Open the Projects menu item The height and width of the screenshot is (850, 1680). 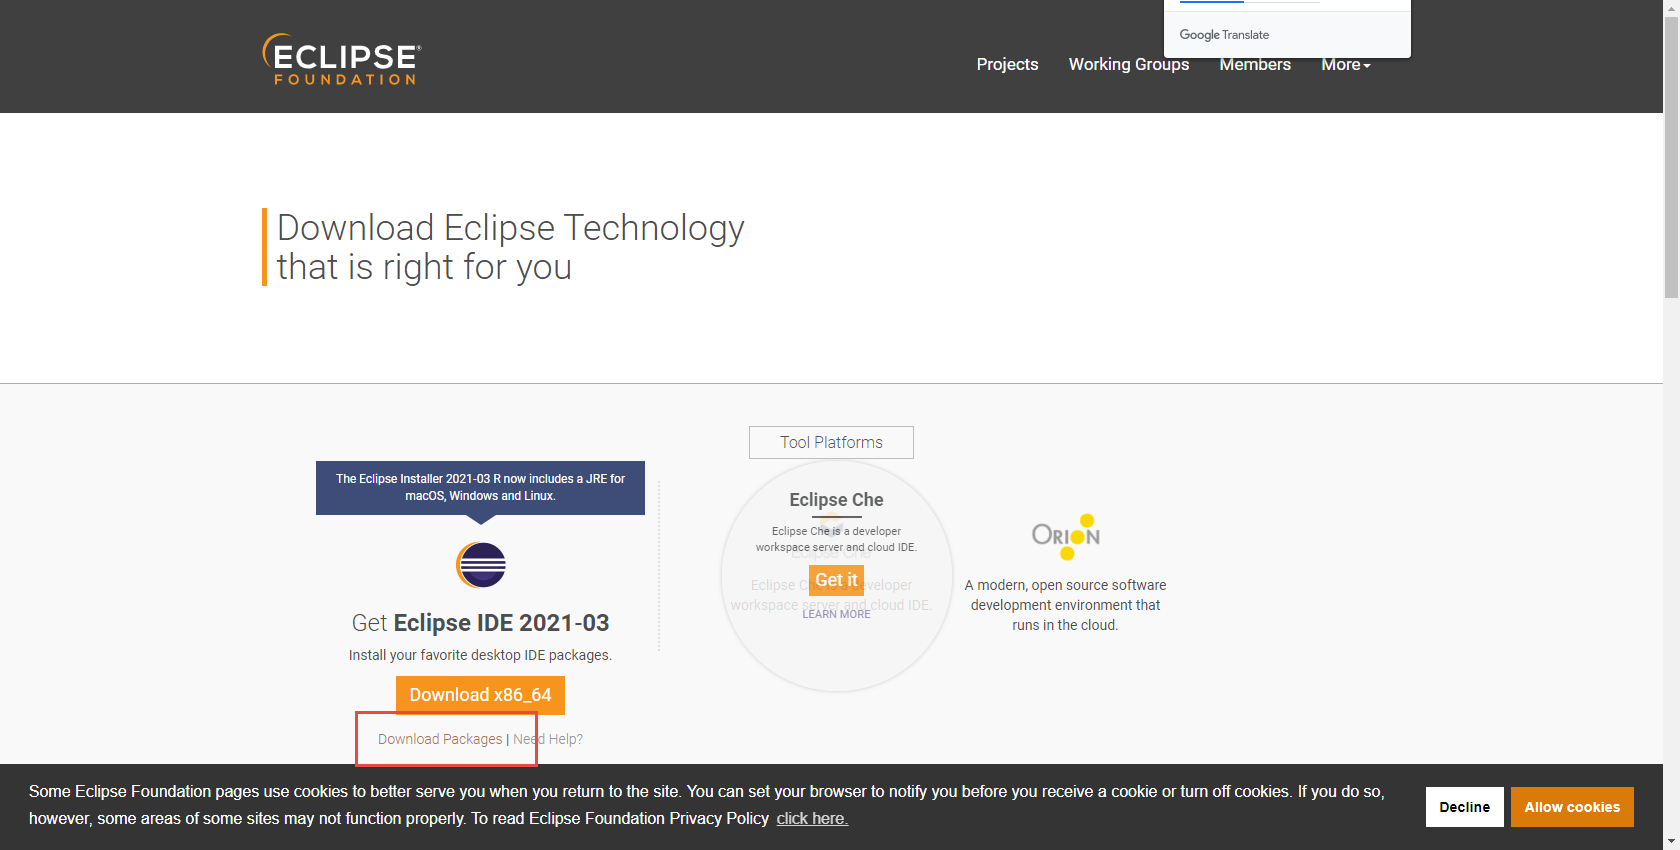[1007, 64]
